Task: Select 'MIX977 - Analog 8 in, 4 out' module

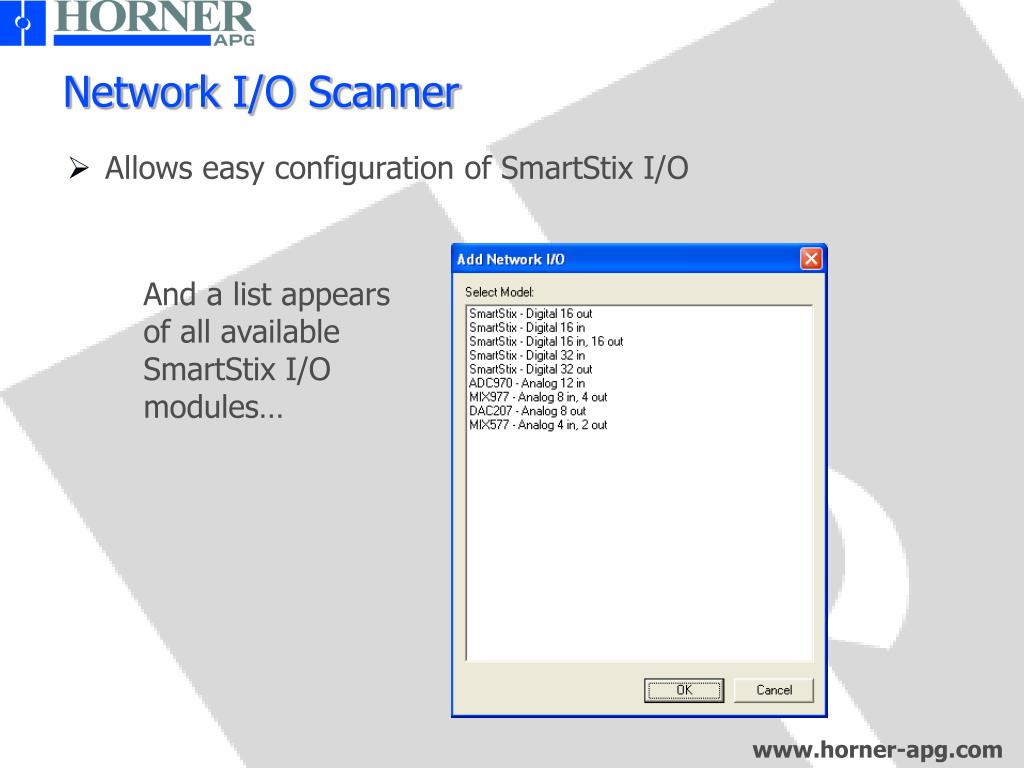Action: point(538,397)
